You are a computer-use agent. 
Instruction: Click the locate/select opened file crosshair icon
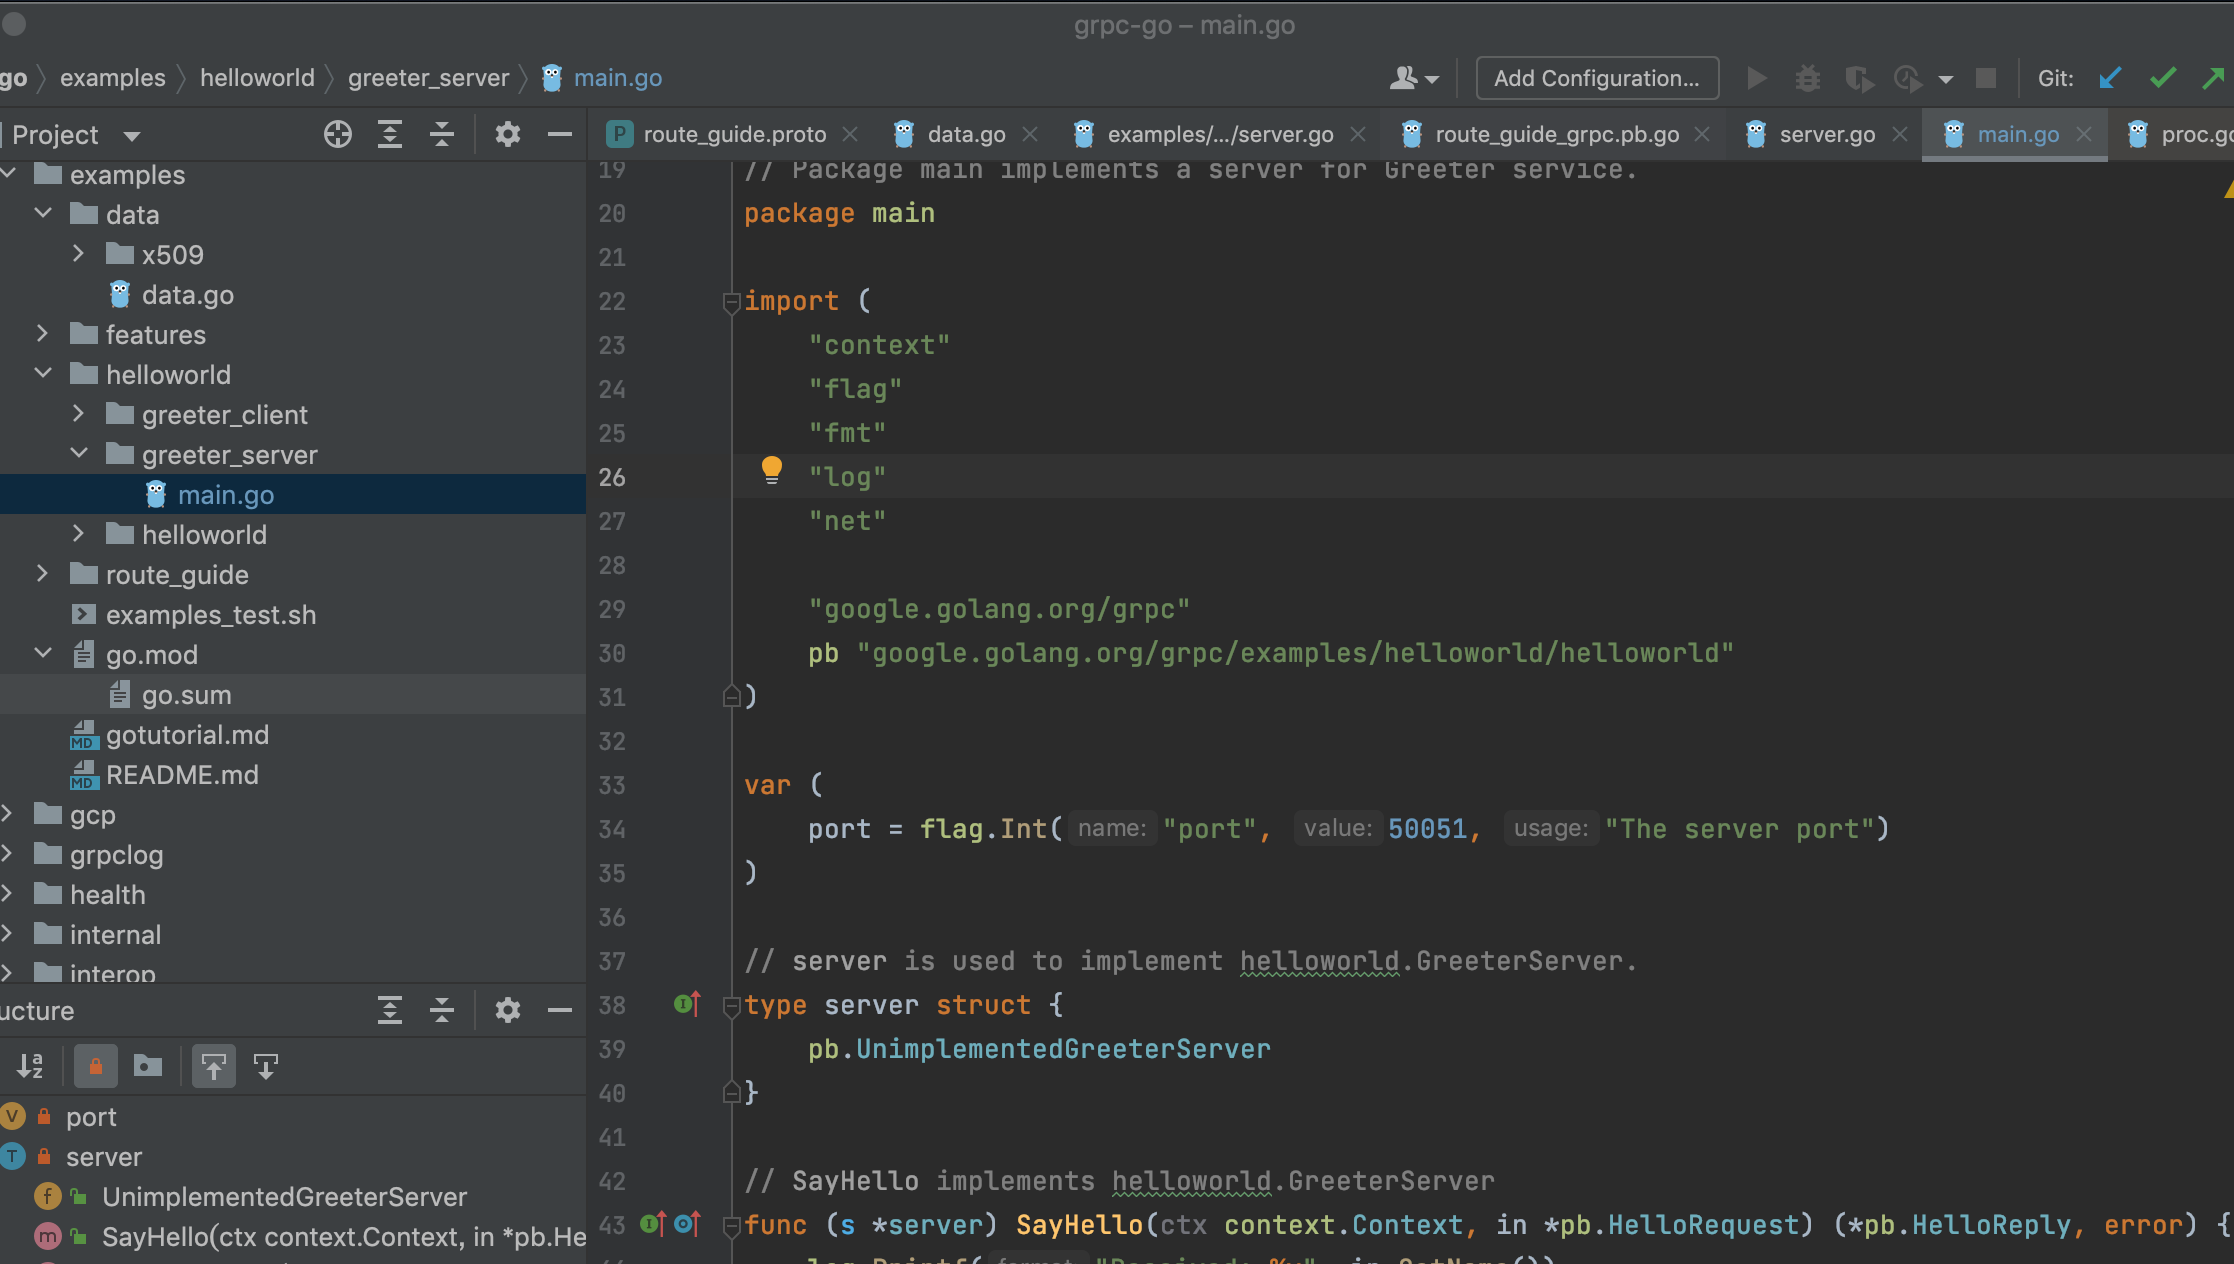(x=338, y=134)
